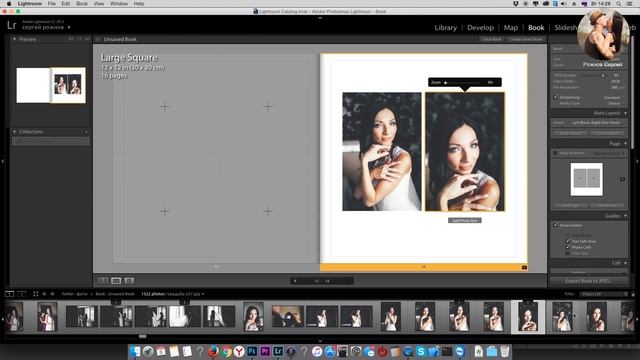The width and height of the screenshot is (640, 360).
Task: Click the previous page arrow in page navigator
Action: point(295,281)
